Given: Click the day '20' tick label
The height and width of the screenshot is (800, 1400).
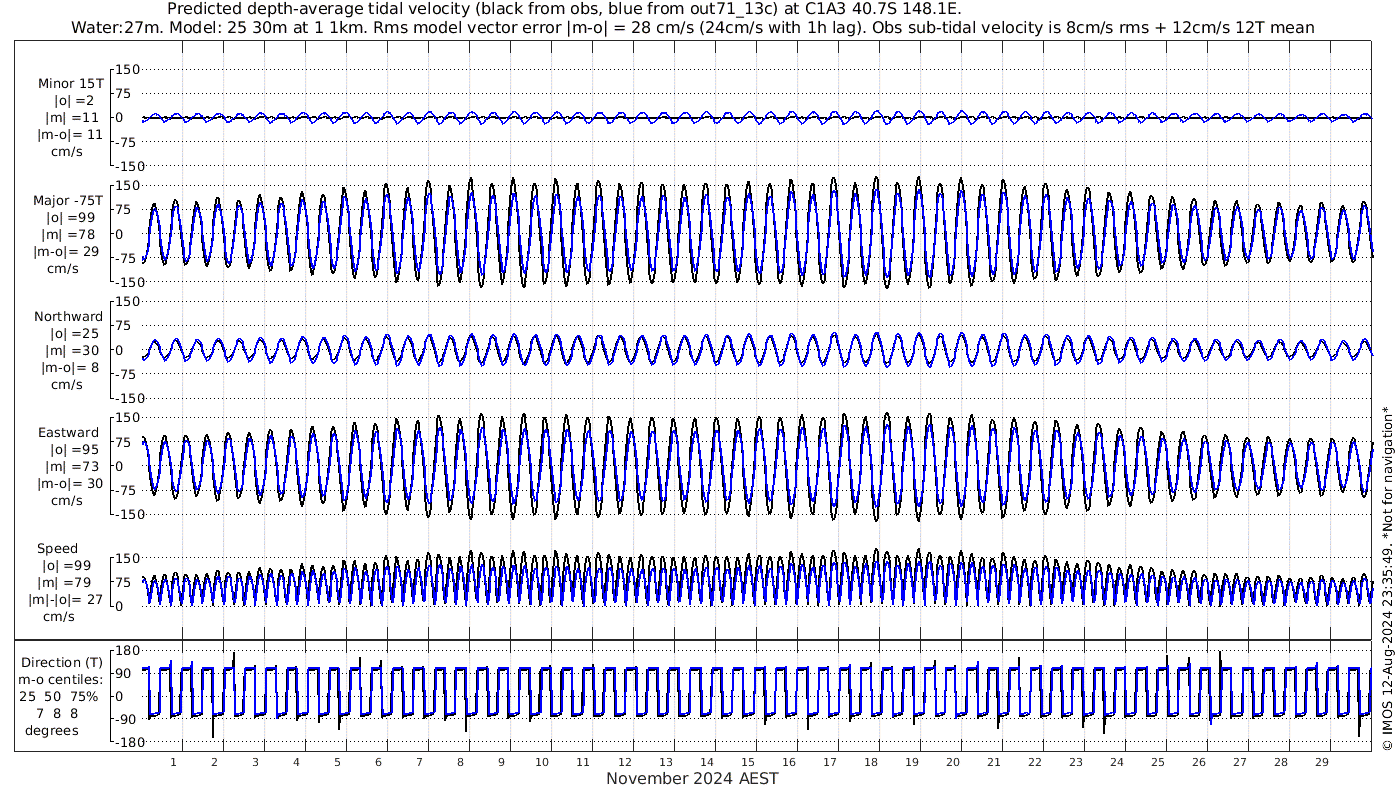Looking at the screenshot, I should [952, 762].
